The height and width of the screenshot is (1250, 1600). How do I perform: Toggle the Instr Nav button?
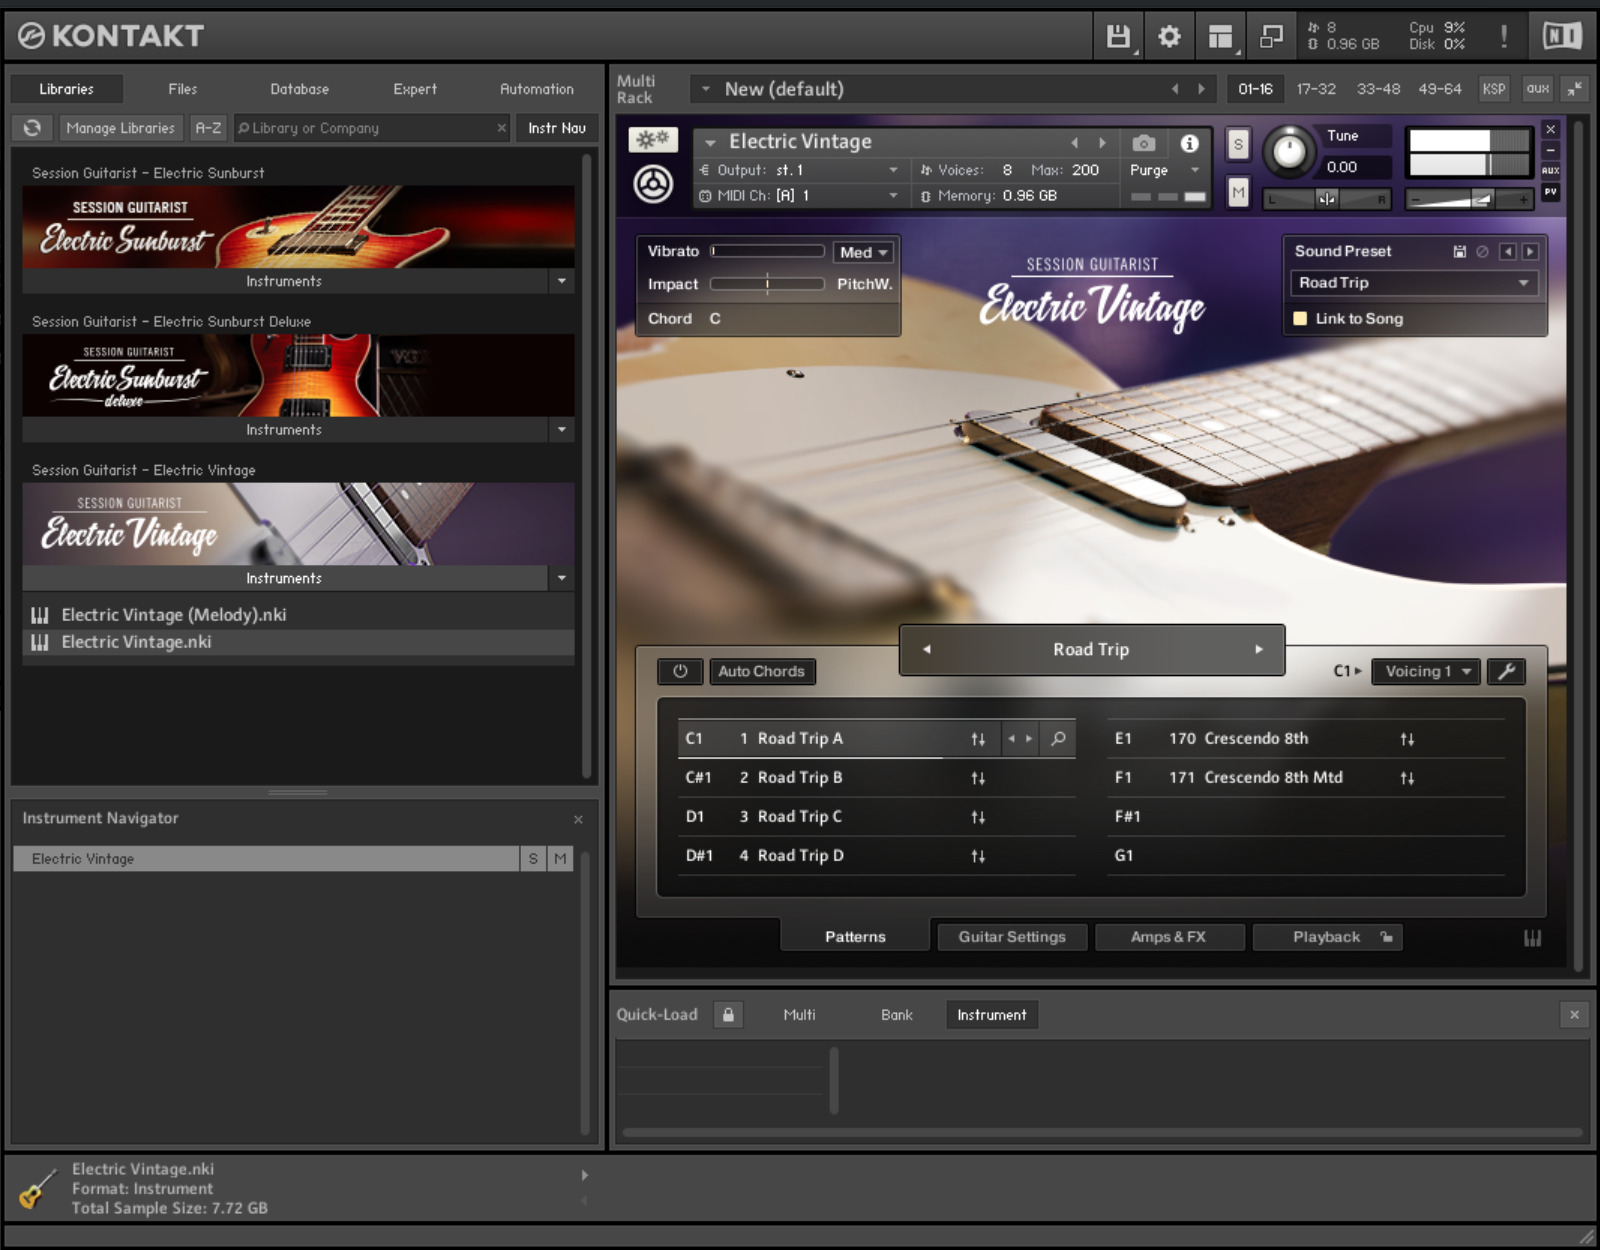pos(557,128)
